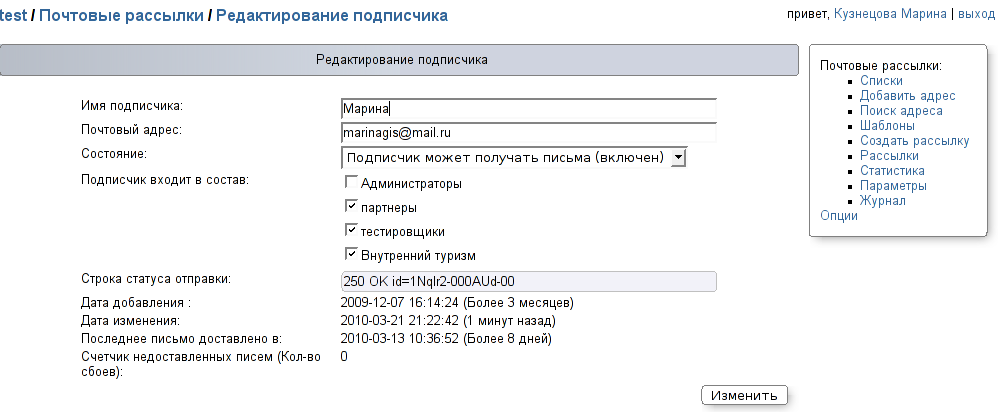998x412 pixels.
Task: Choose Создать рассылку in sidebar
Action: 915,141
